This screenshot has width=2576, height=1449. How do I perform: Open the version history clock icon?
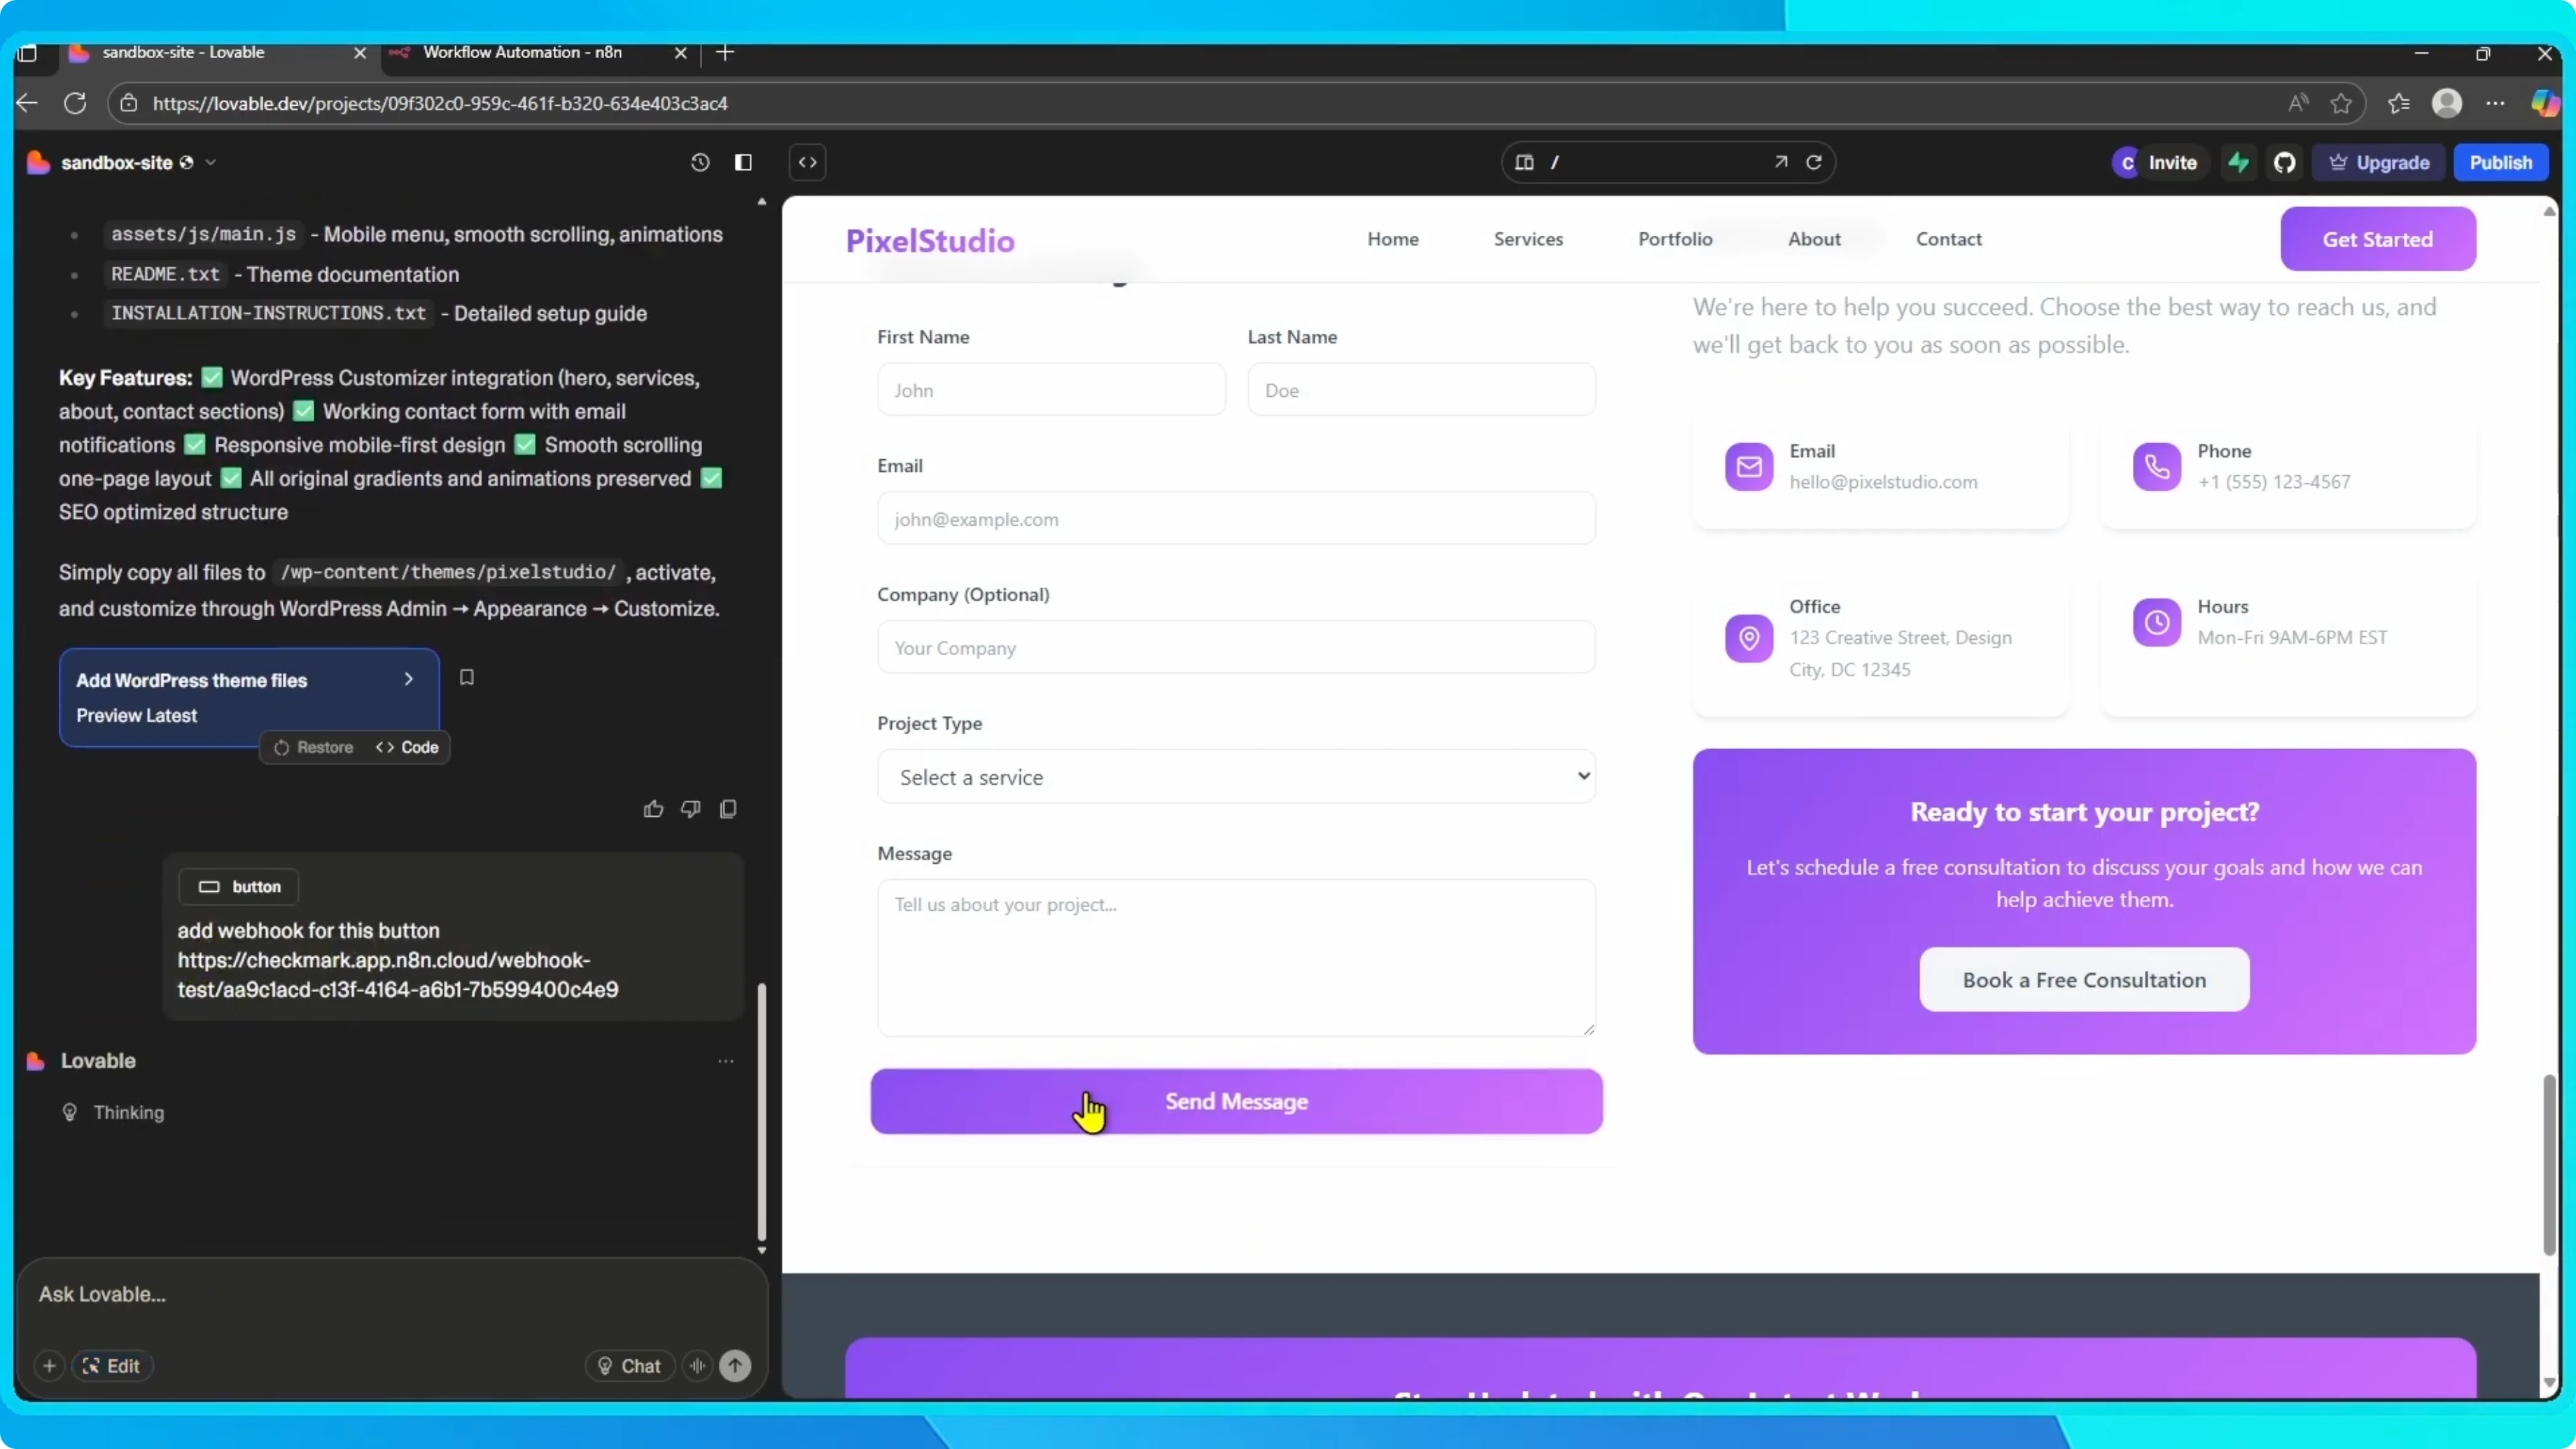[700, 162]
